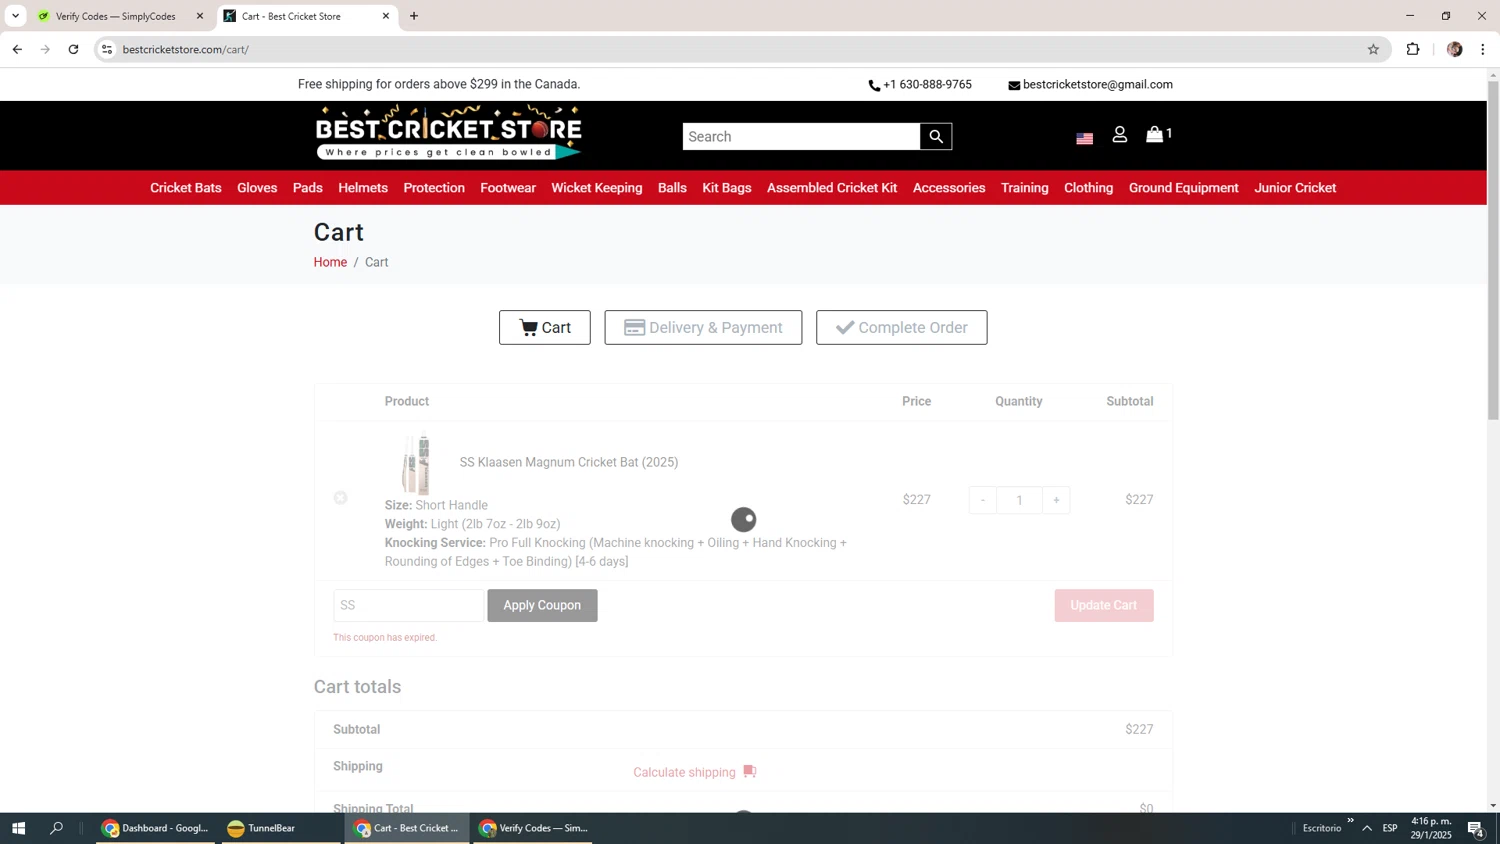Open the Wicket Keeping menu
This screenshot has height=844, width=1500.
(x=597, y=188)
